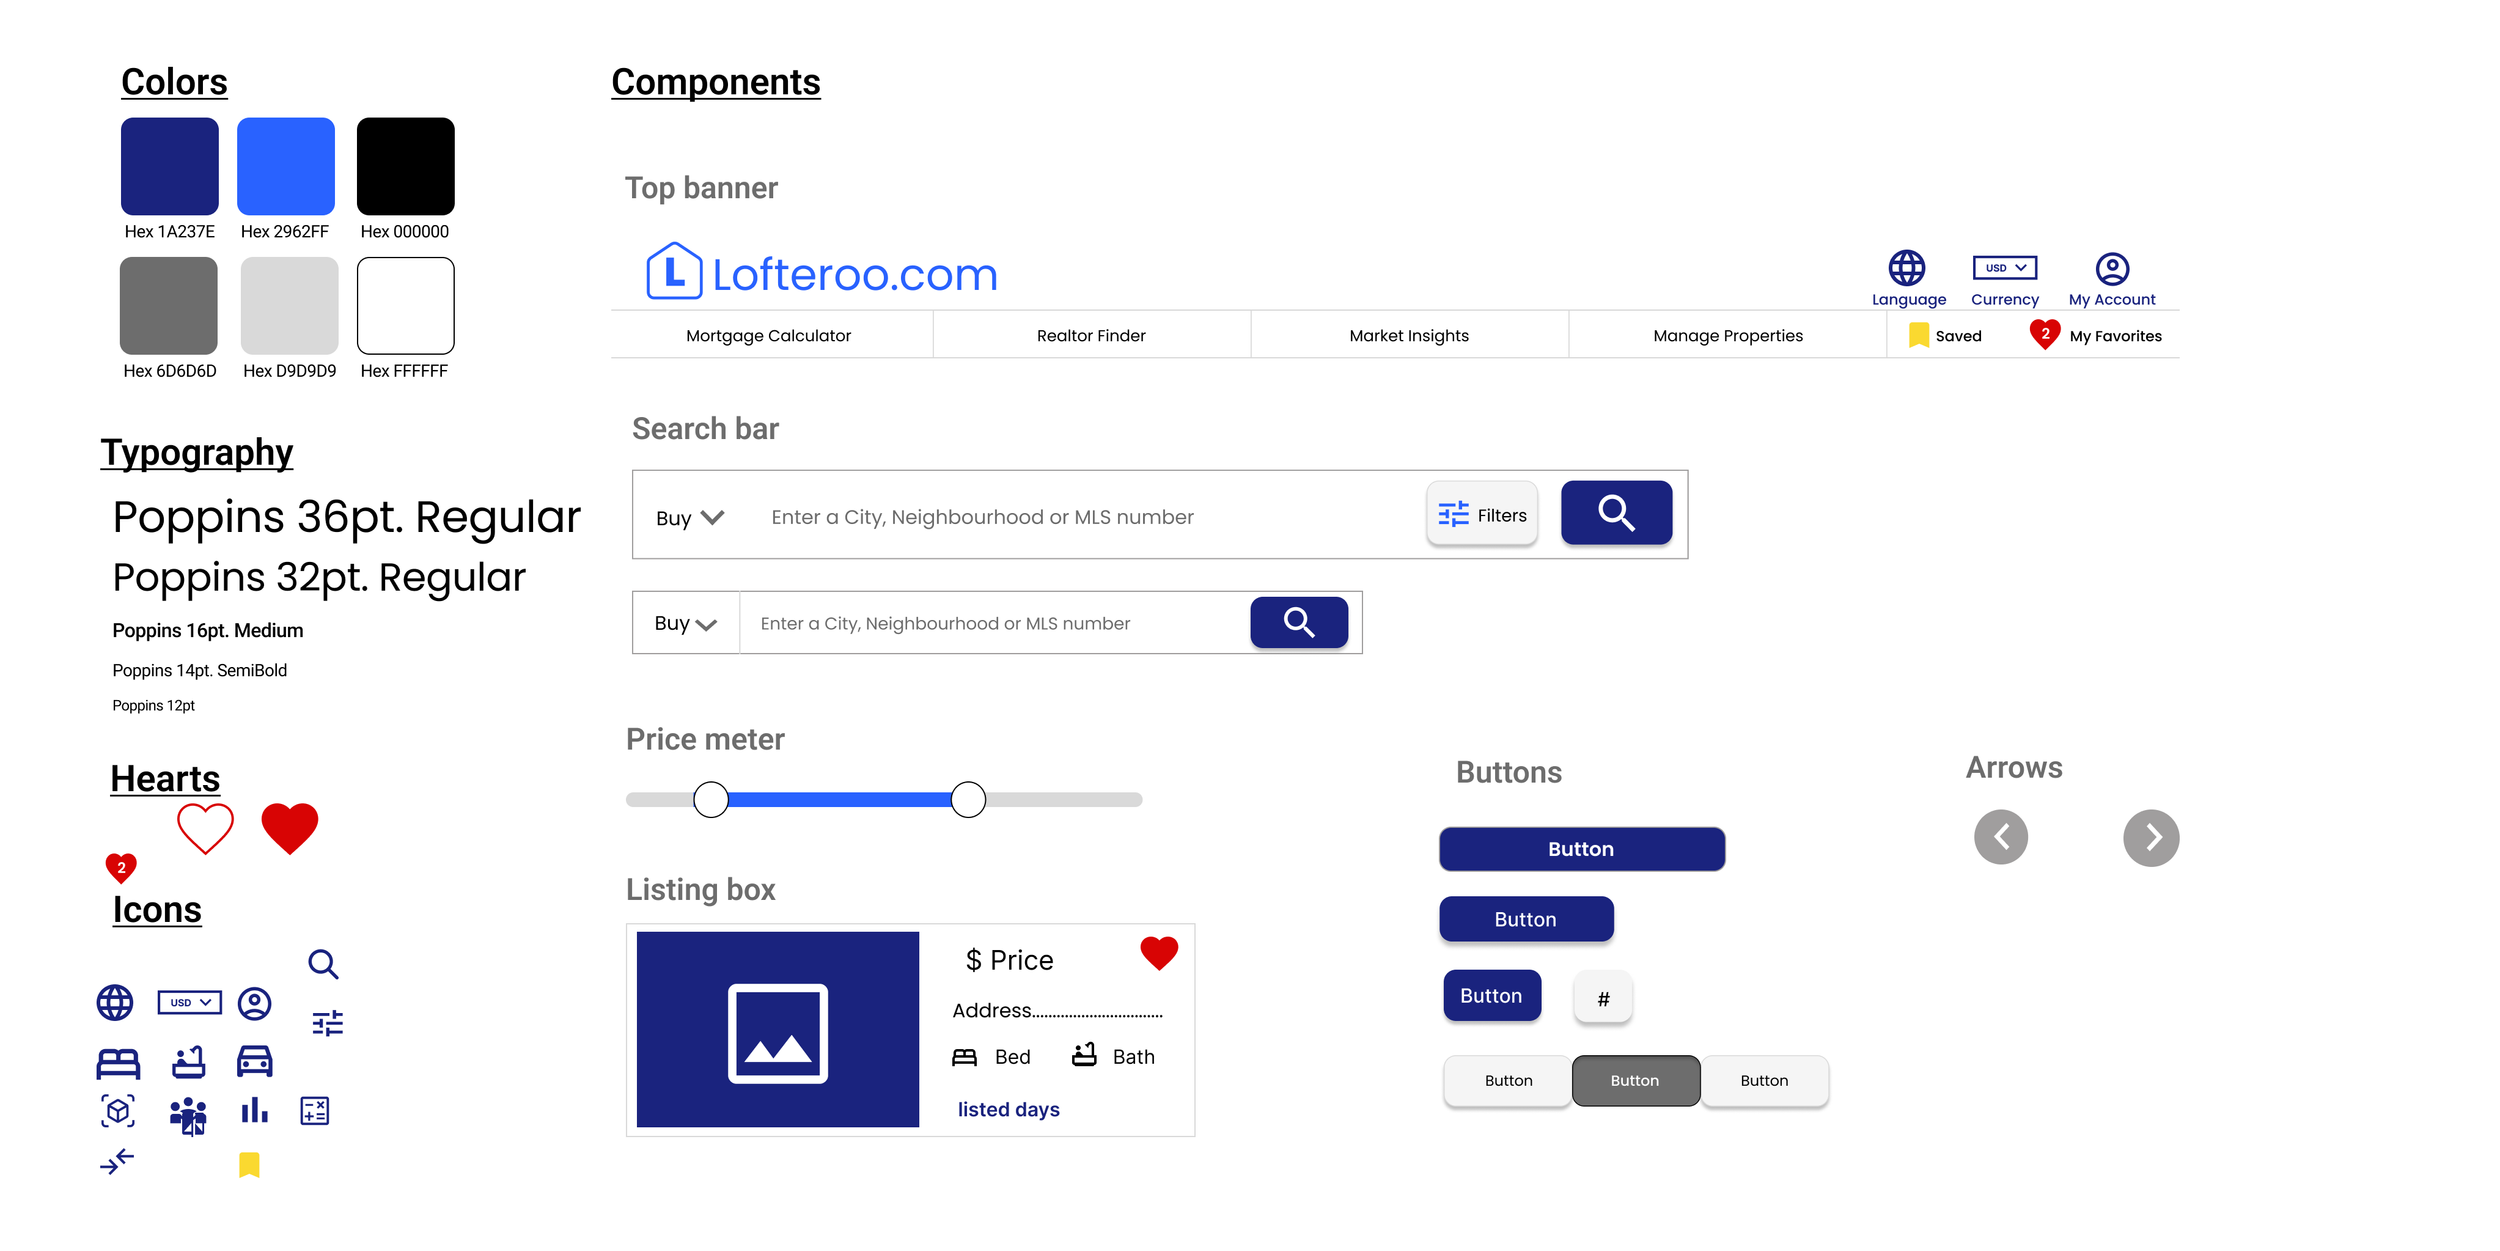Click the car icon in Icons set

(x=254, y=1061)
